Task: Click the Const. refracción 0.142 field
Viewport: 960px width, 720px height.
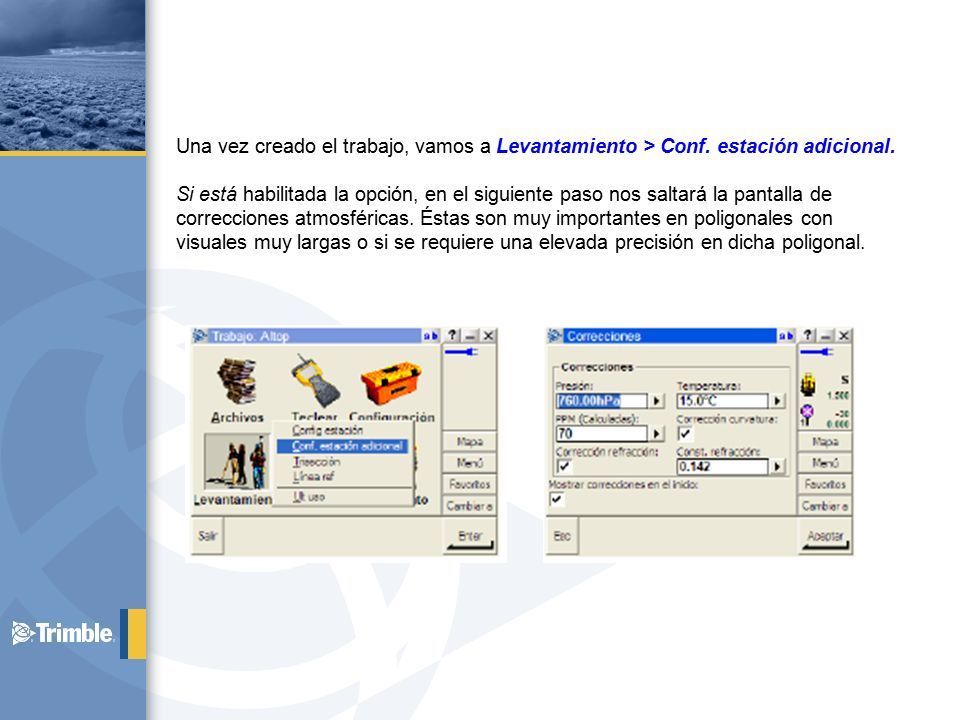Action: pos(722,467)
